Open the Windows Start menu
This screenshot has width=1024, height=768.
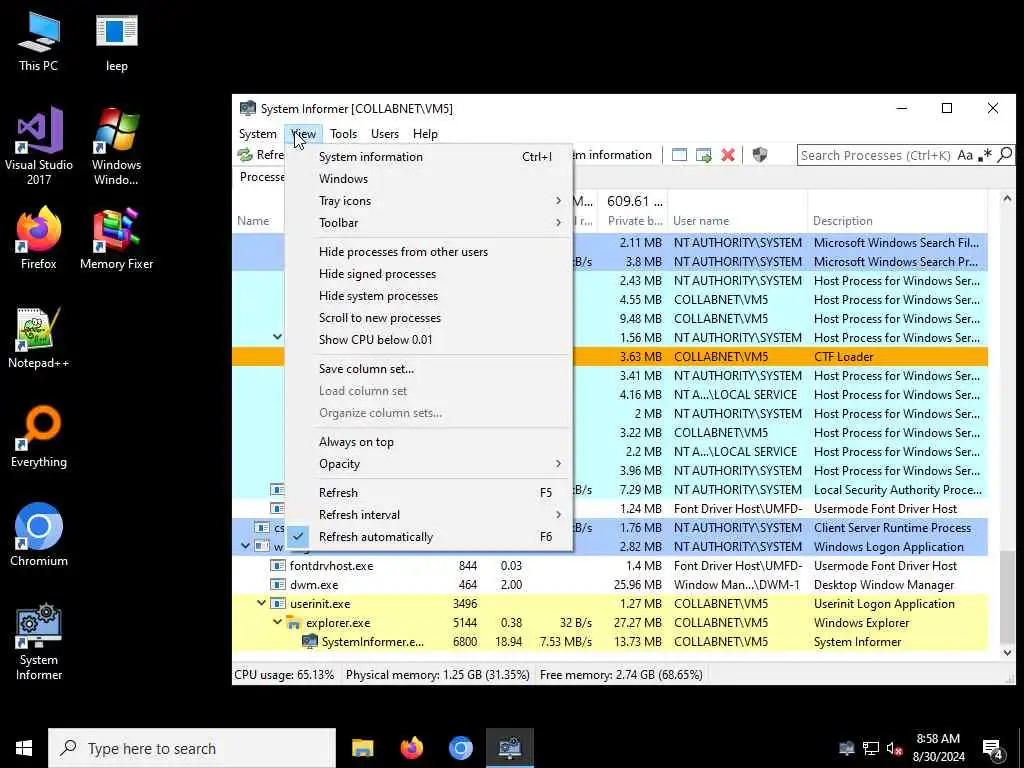(x=24, y=748)
